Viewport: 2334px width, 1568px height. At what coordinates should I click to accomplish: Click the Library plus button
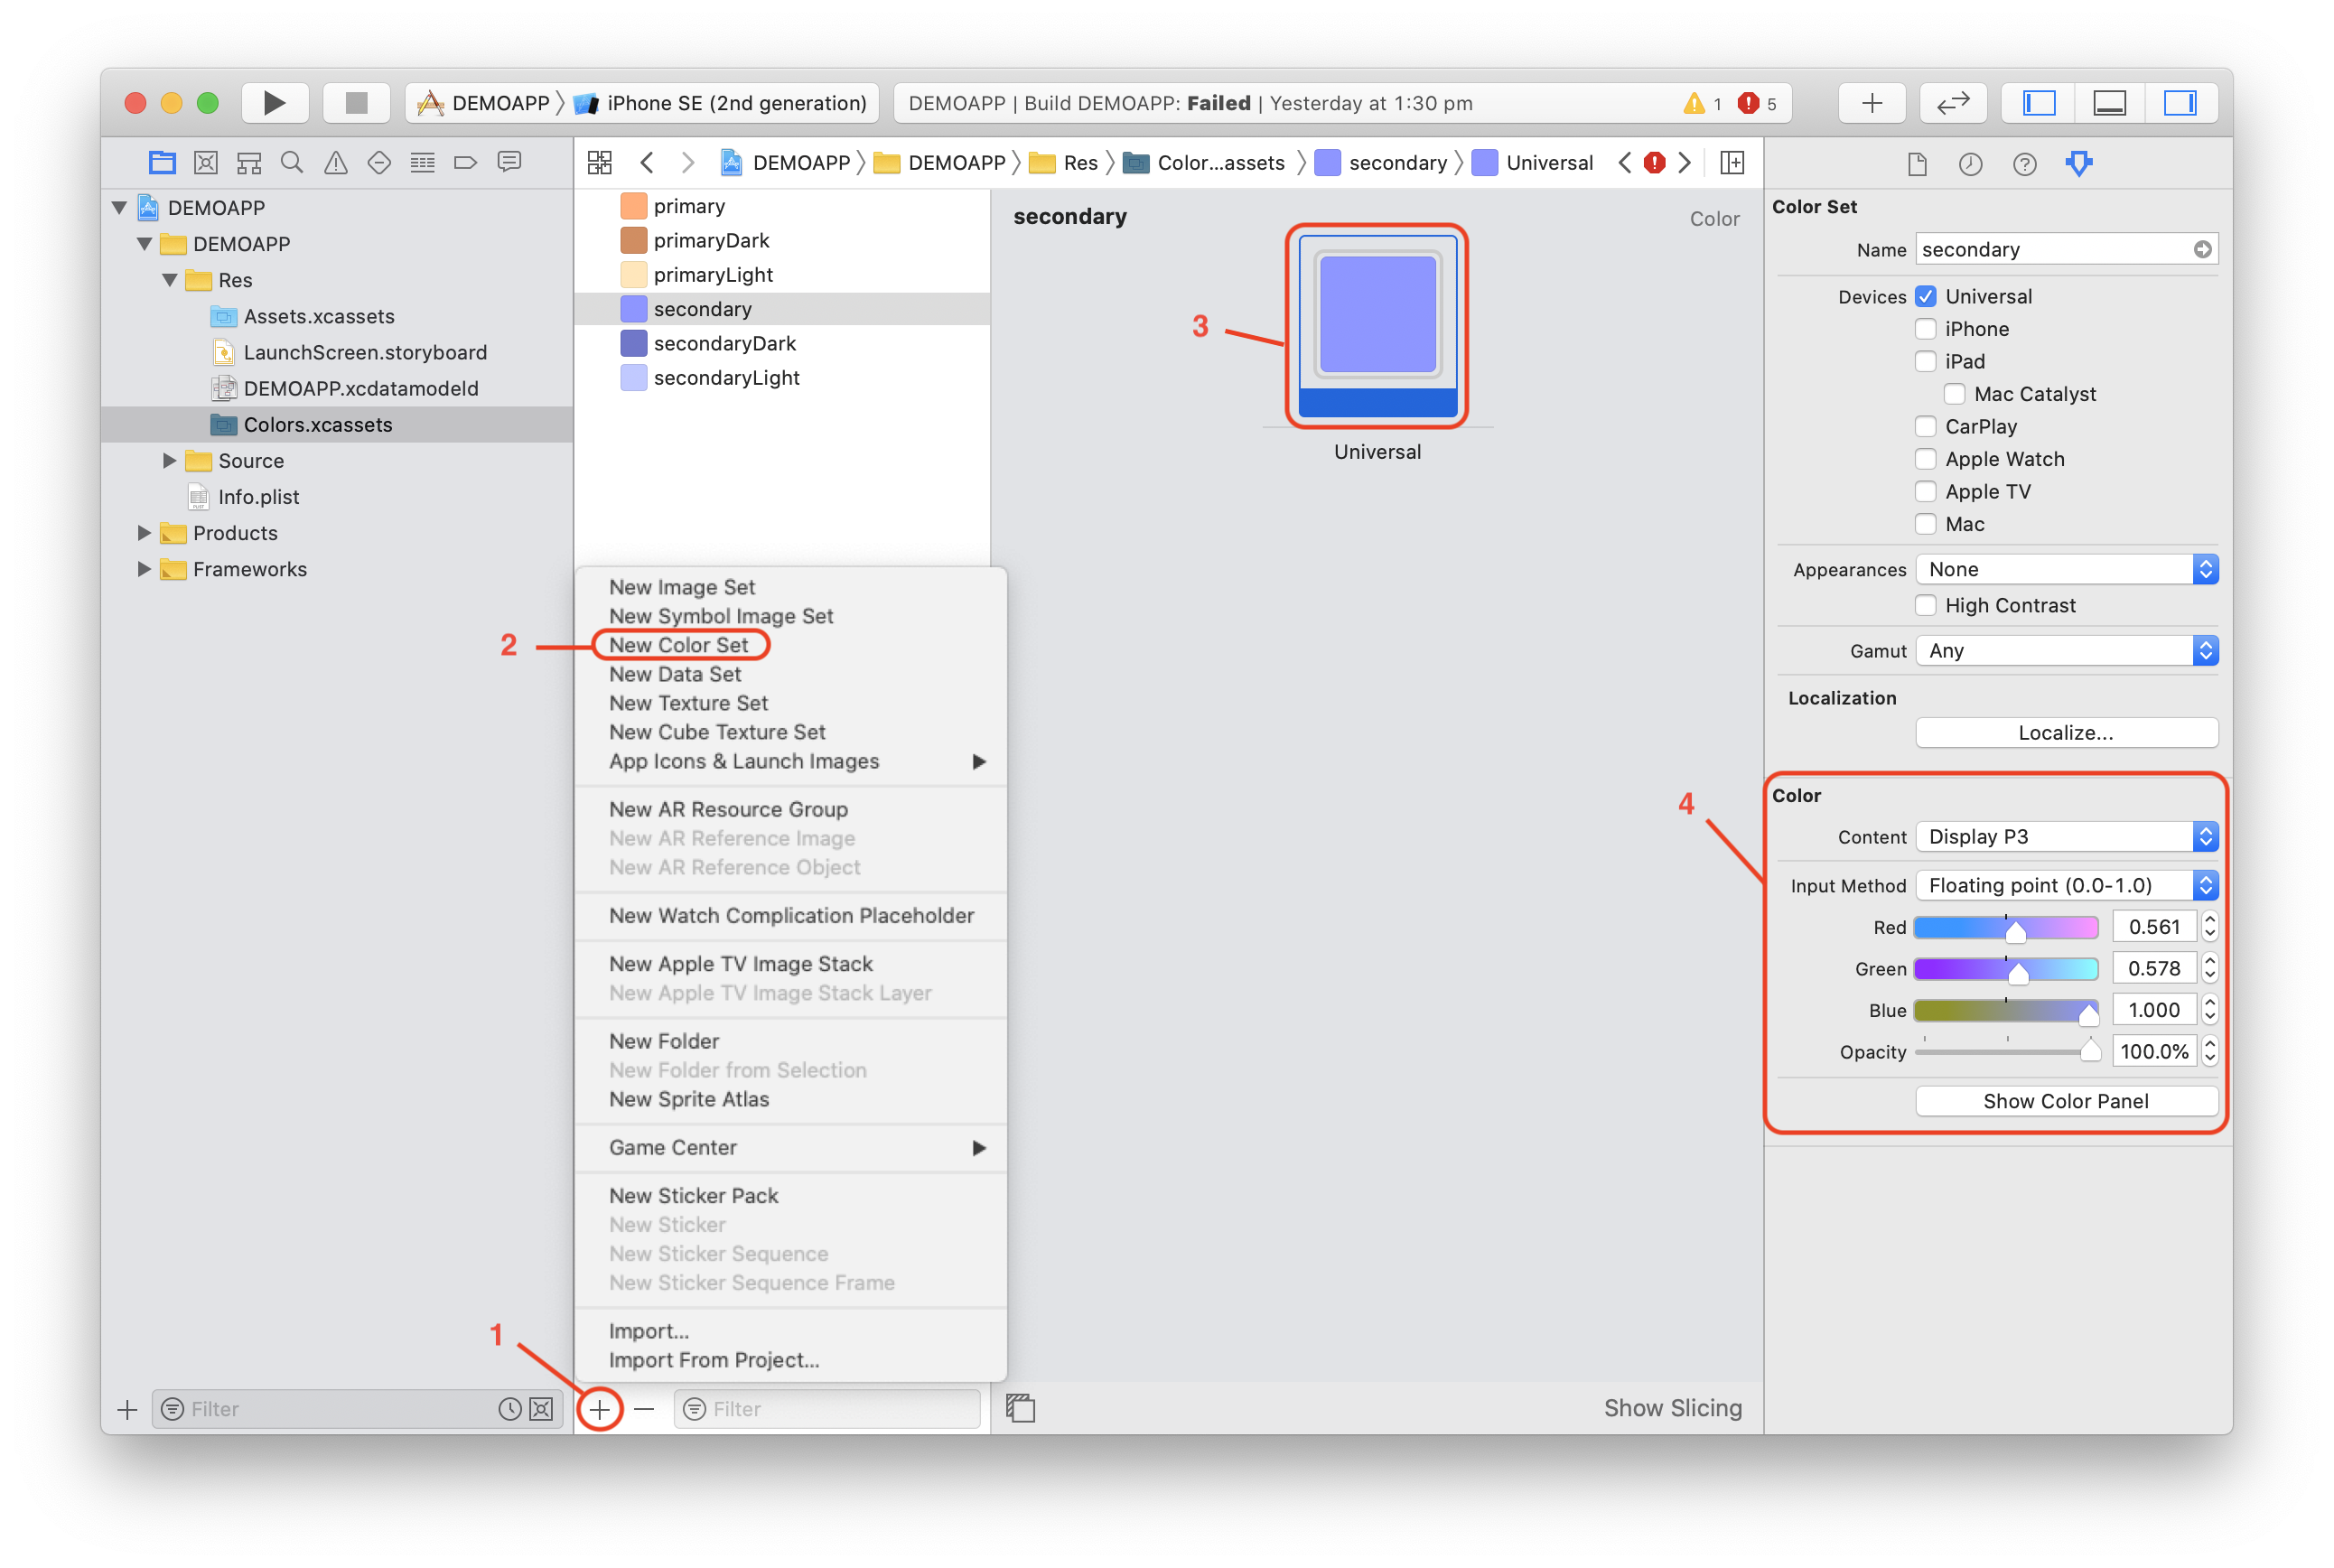click(1872, 103)
